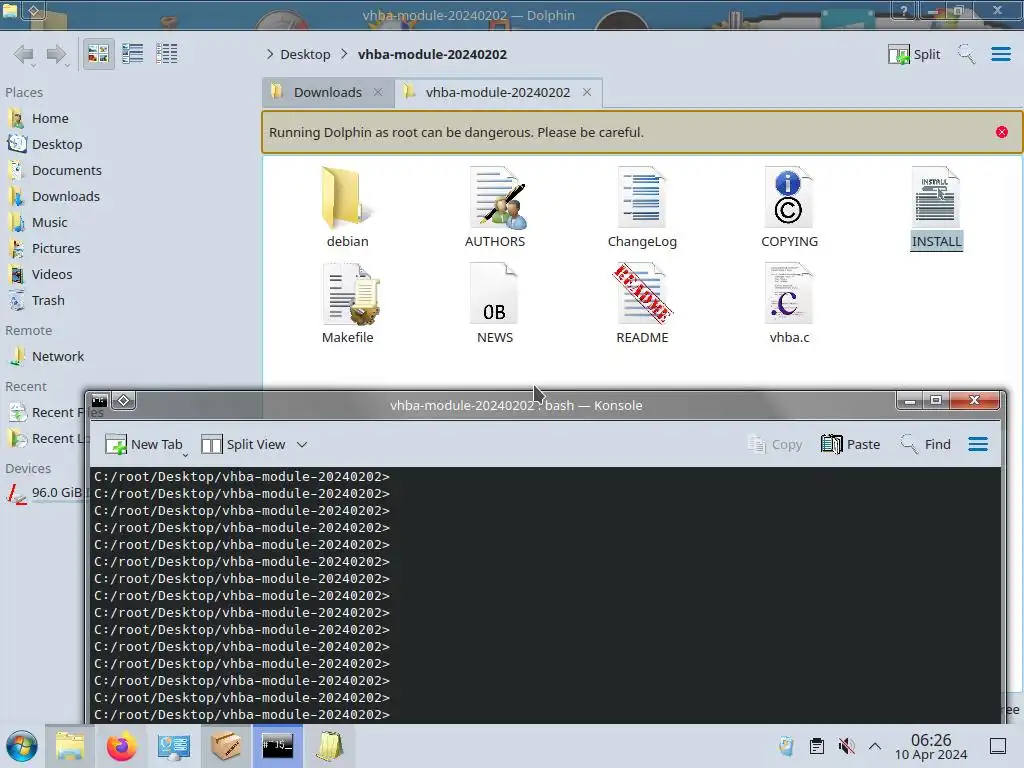Click Find in Konsole toolbar
Image resolution: width=1024 pixels, height=768 pixels.
point(925,444)
